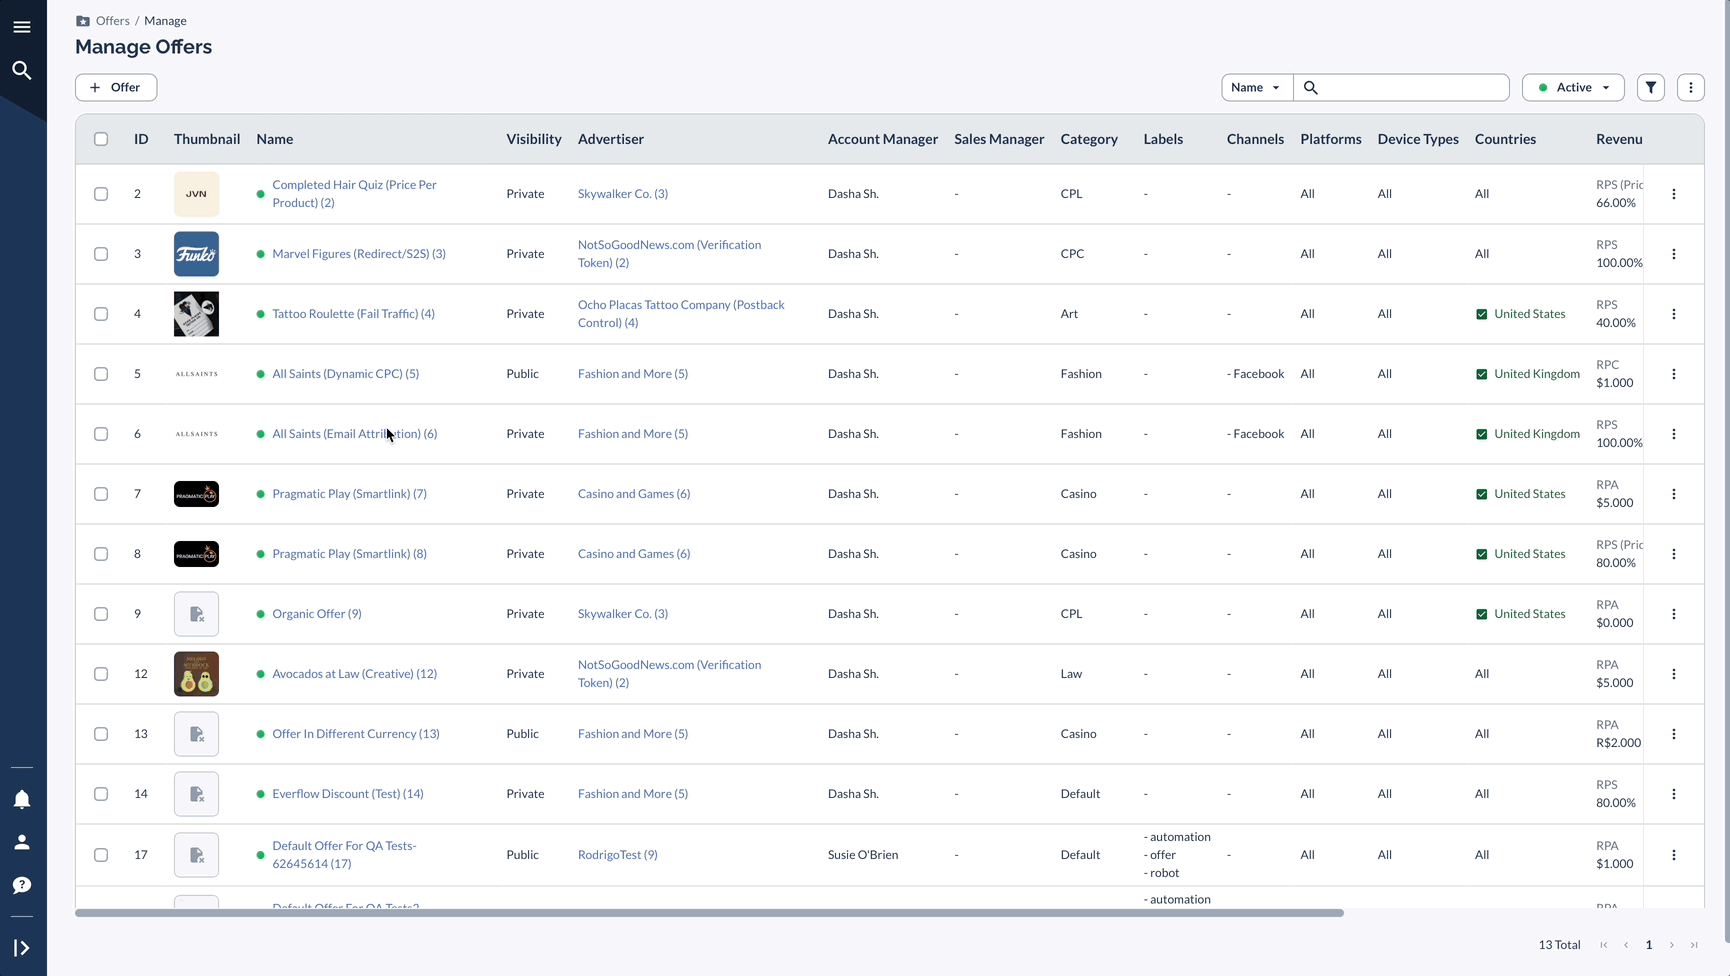
Task: Open row actions for Completed Hair Quiz
Action: tap(1674, 194)
